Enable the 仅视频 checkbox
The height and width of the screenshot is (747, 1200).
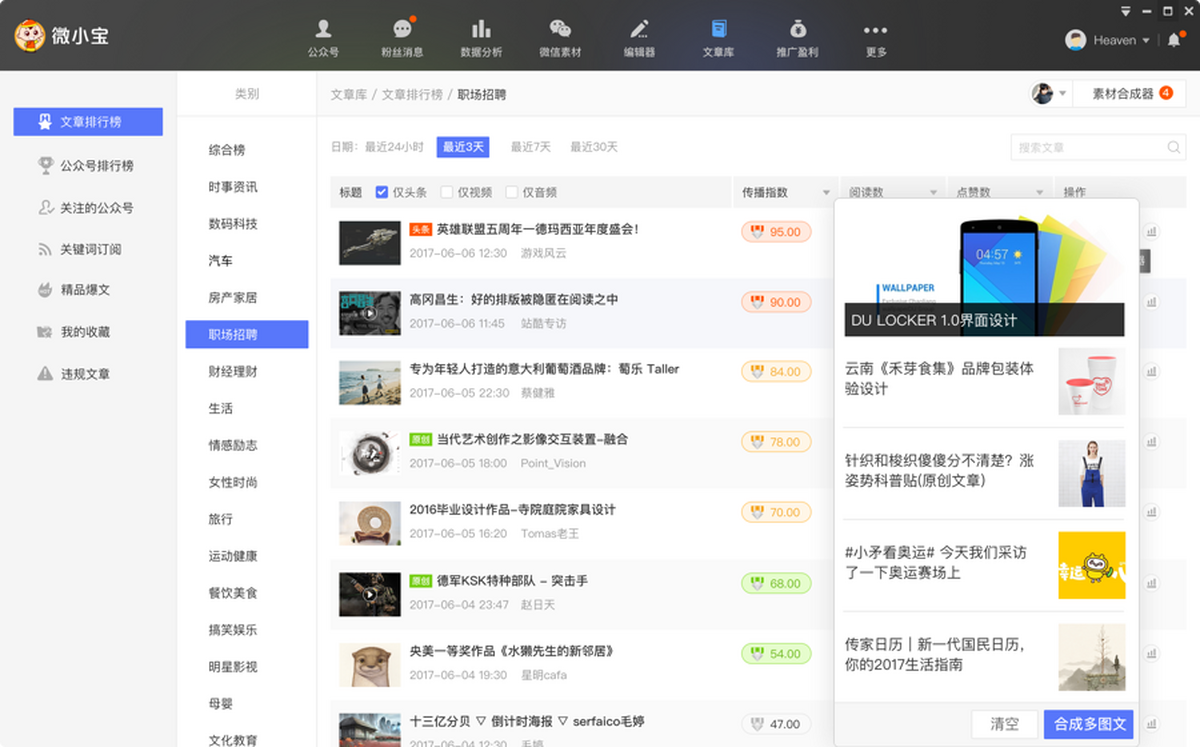[447, 192]
